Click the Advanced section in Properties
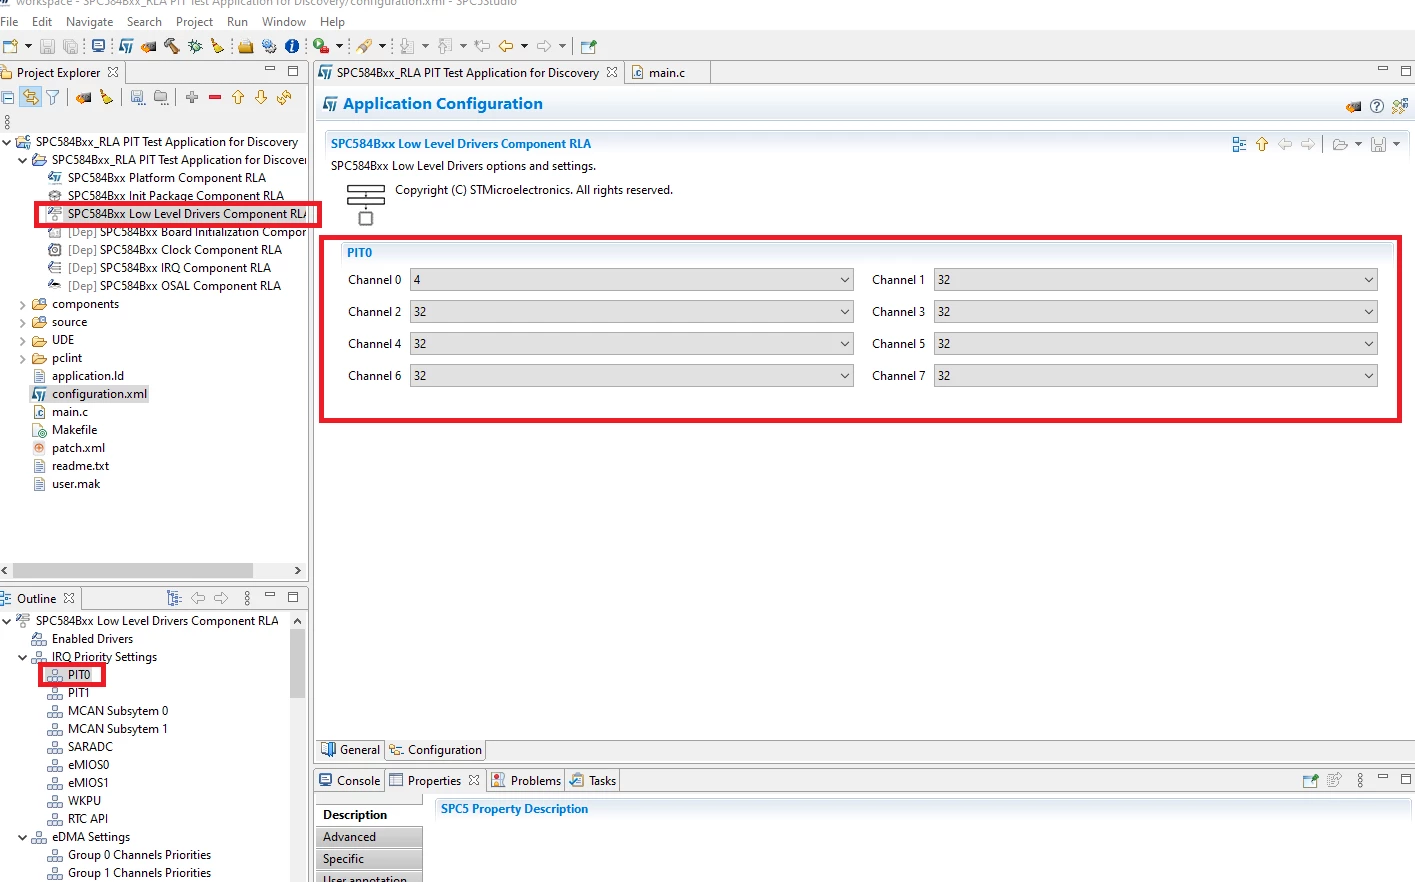This screenshot has height=882, width=1415. [x=370, y=837]
